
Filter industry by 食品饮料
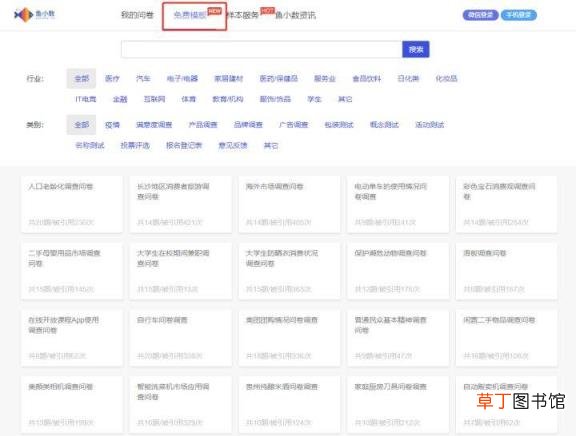[x=367, y=79]
